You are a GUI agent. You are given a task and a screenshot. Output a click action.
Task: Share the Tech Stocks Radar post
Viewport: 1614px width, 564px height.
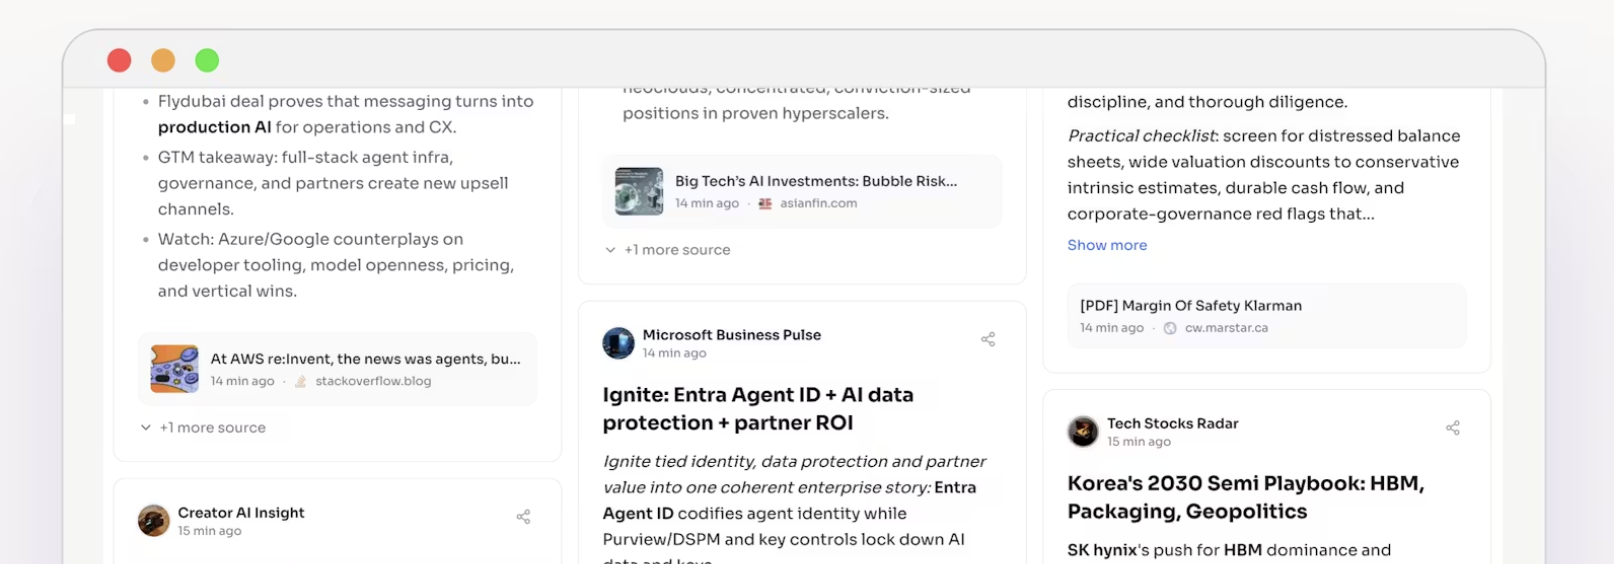pos(1453,428)
